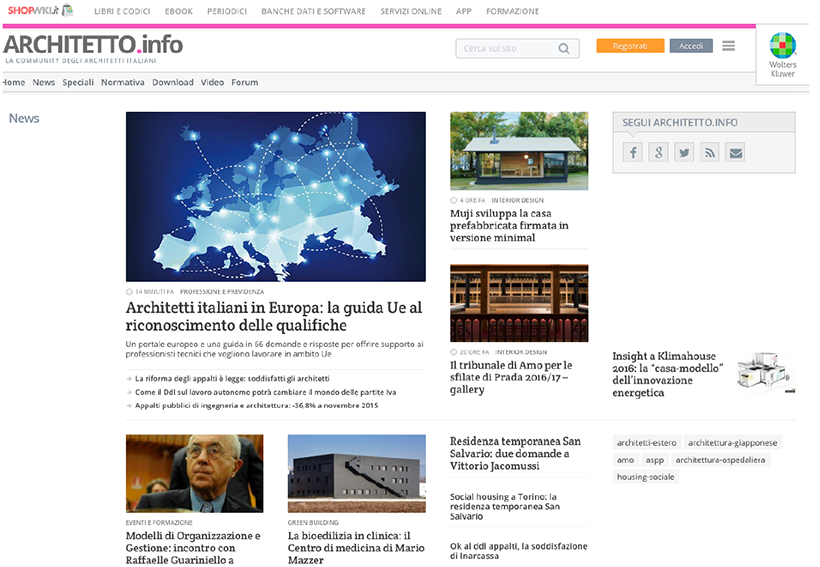Open the Muji prefab house image
This screenshot has width=820, height=567.
click(x=519, y=151)
